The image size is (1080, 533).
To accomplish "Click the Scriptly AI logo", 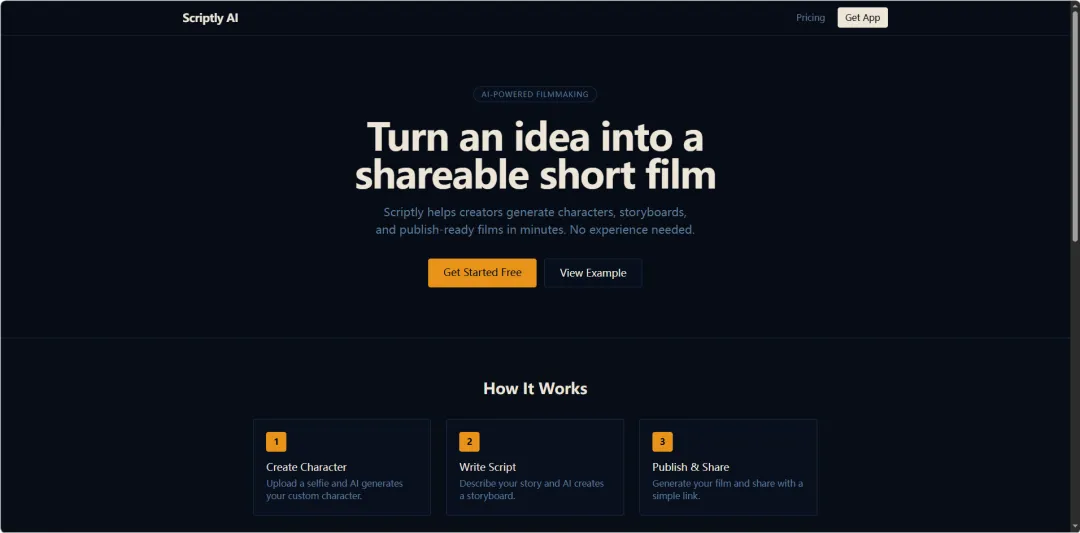I will 210,18.
